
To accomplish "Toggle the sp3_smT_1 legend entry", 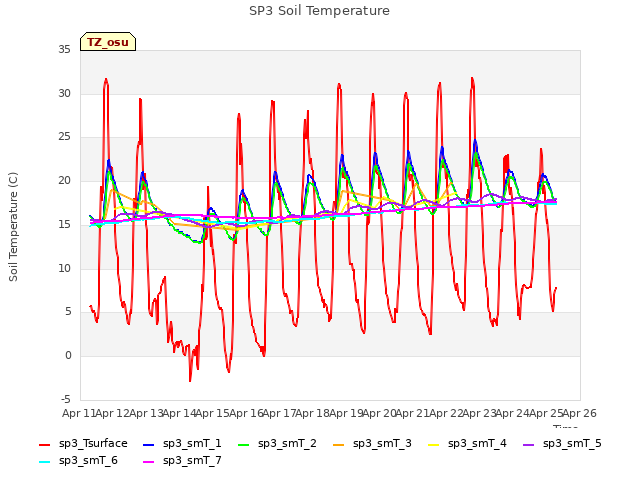I will (x=182, y=444).
